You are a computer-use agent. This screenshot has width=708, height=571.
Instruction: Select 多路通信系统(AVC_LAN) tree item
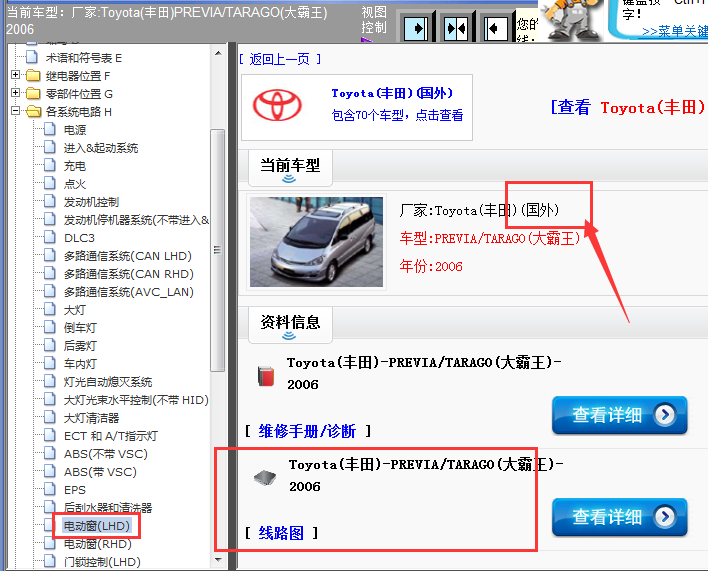tap(128, 292)
